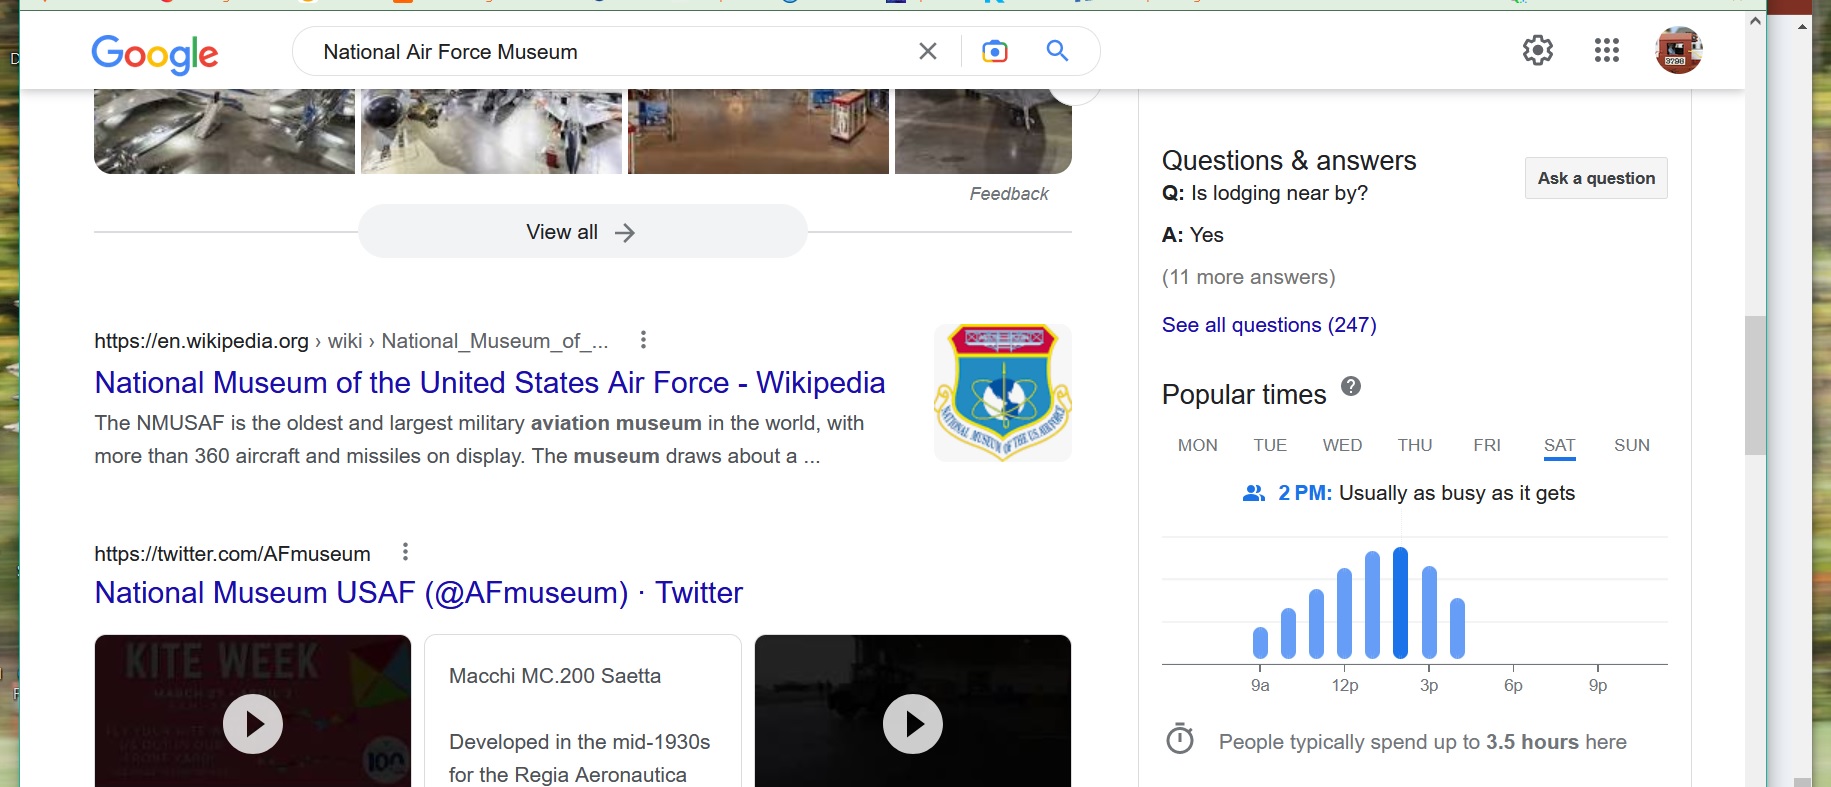Click the people icon beside 2 PM

1254,493
